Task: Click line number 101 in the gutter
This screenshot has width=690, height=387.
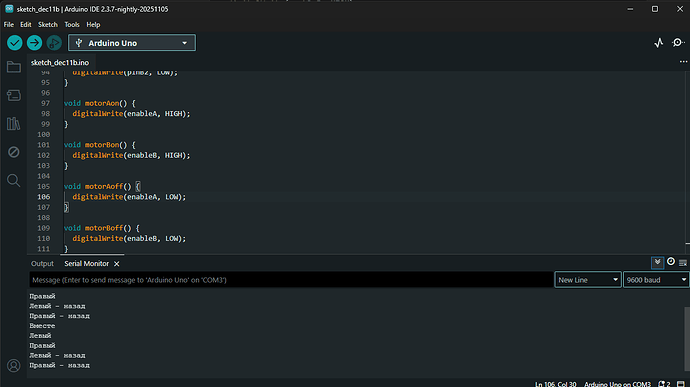Action: (x=44, y=145)
